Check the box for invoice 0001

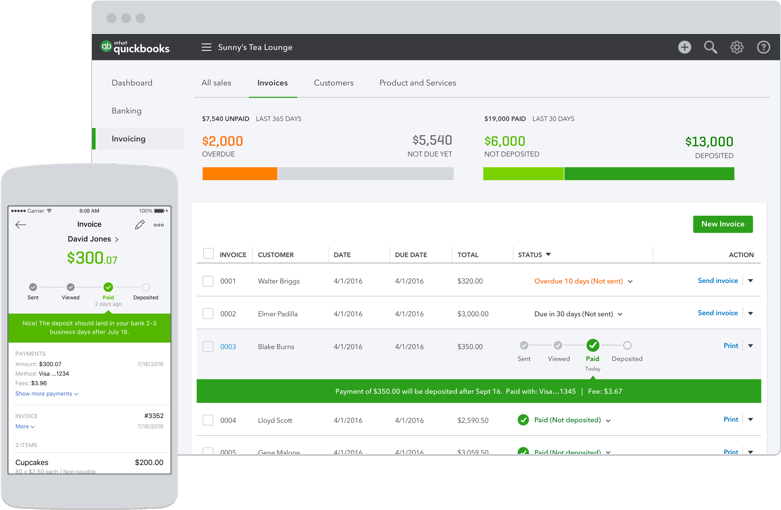pyautogui.click(x=208, y=281)
